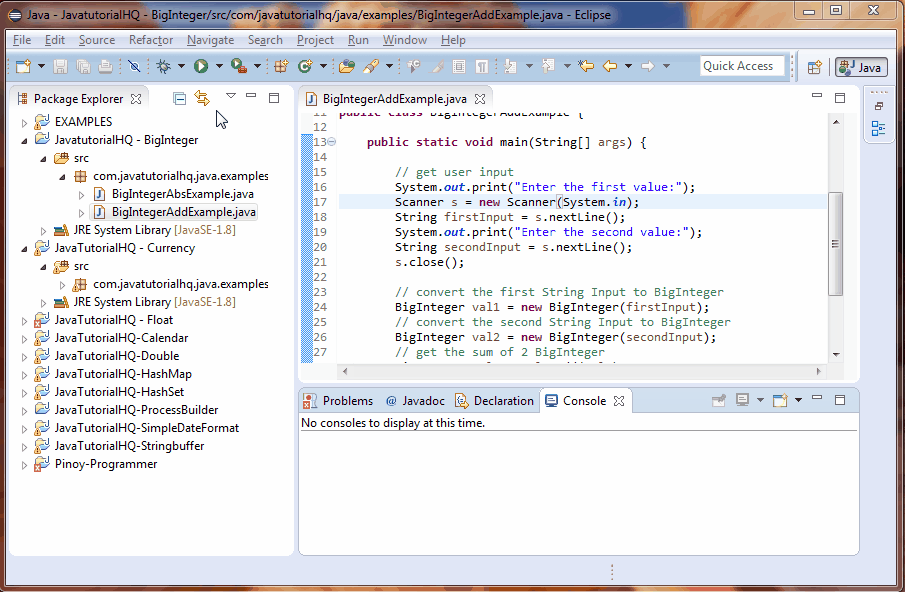The image size is (905, 592).
Task: Click the New Java Class icon
Action: pyautogui.click(x=305, y=66)
